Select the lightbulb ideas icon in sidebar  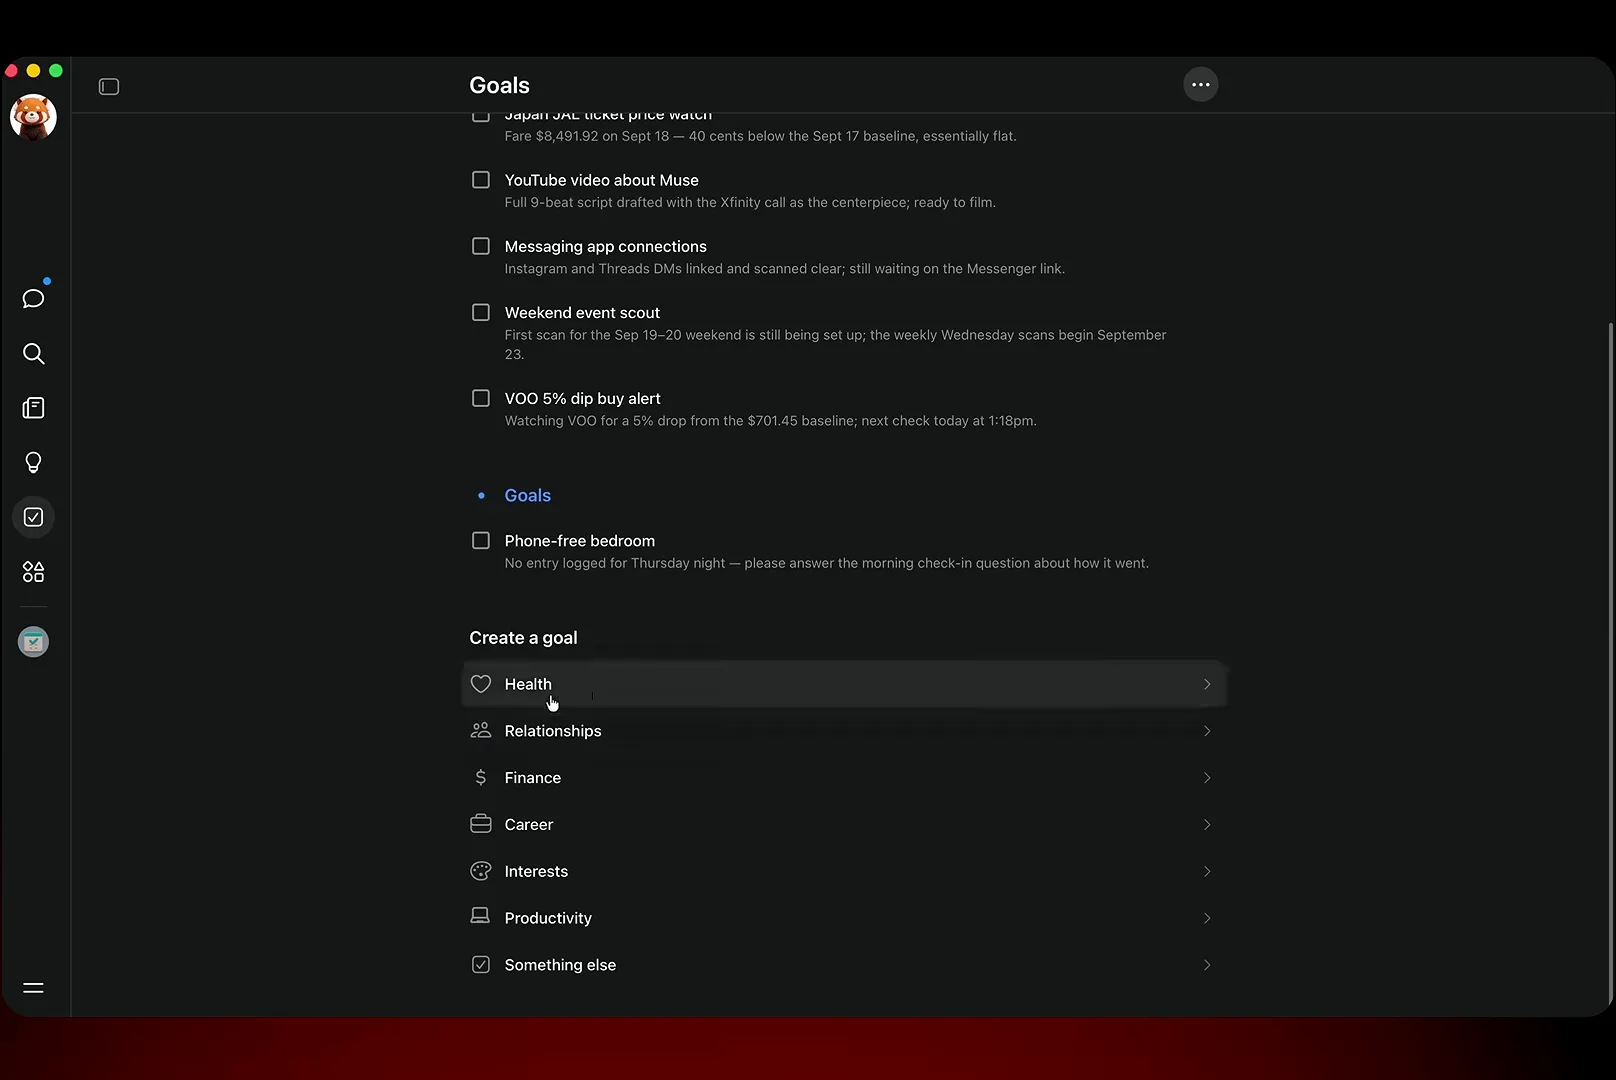(x=33, y=462)
